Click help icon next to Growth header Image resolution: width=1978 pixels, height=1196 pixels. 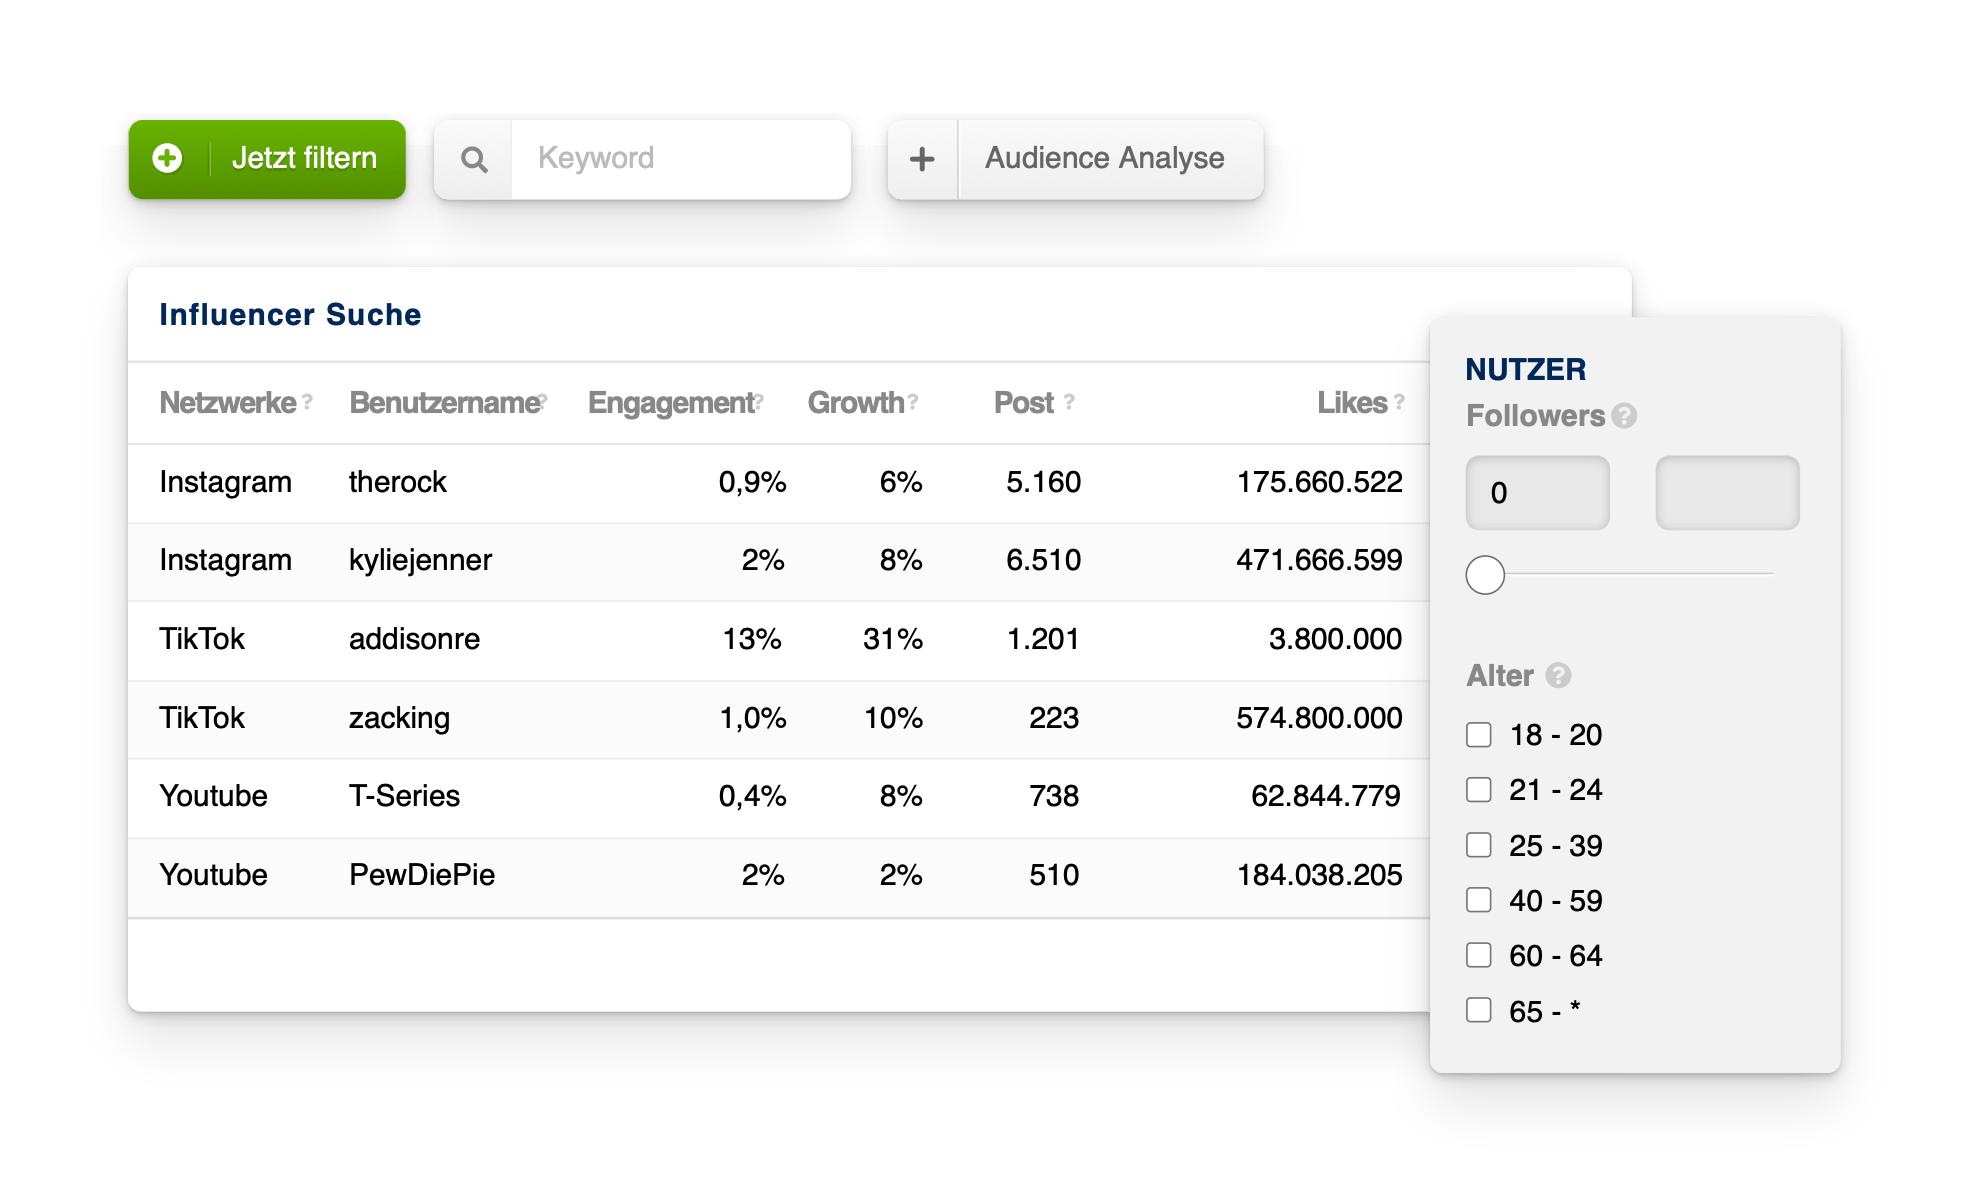[x=913, y=401]
